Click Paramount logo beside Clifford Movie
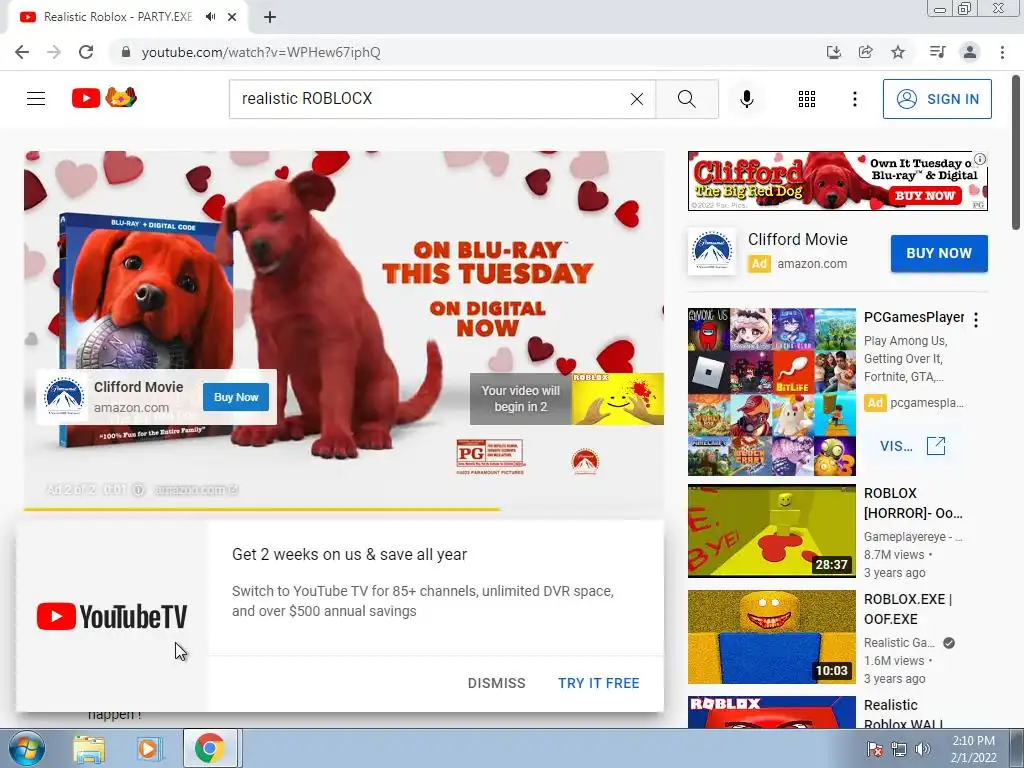Image resolution: width=1024 pixels, height=768 pixels. point(712,251)
